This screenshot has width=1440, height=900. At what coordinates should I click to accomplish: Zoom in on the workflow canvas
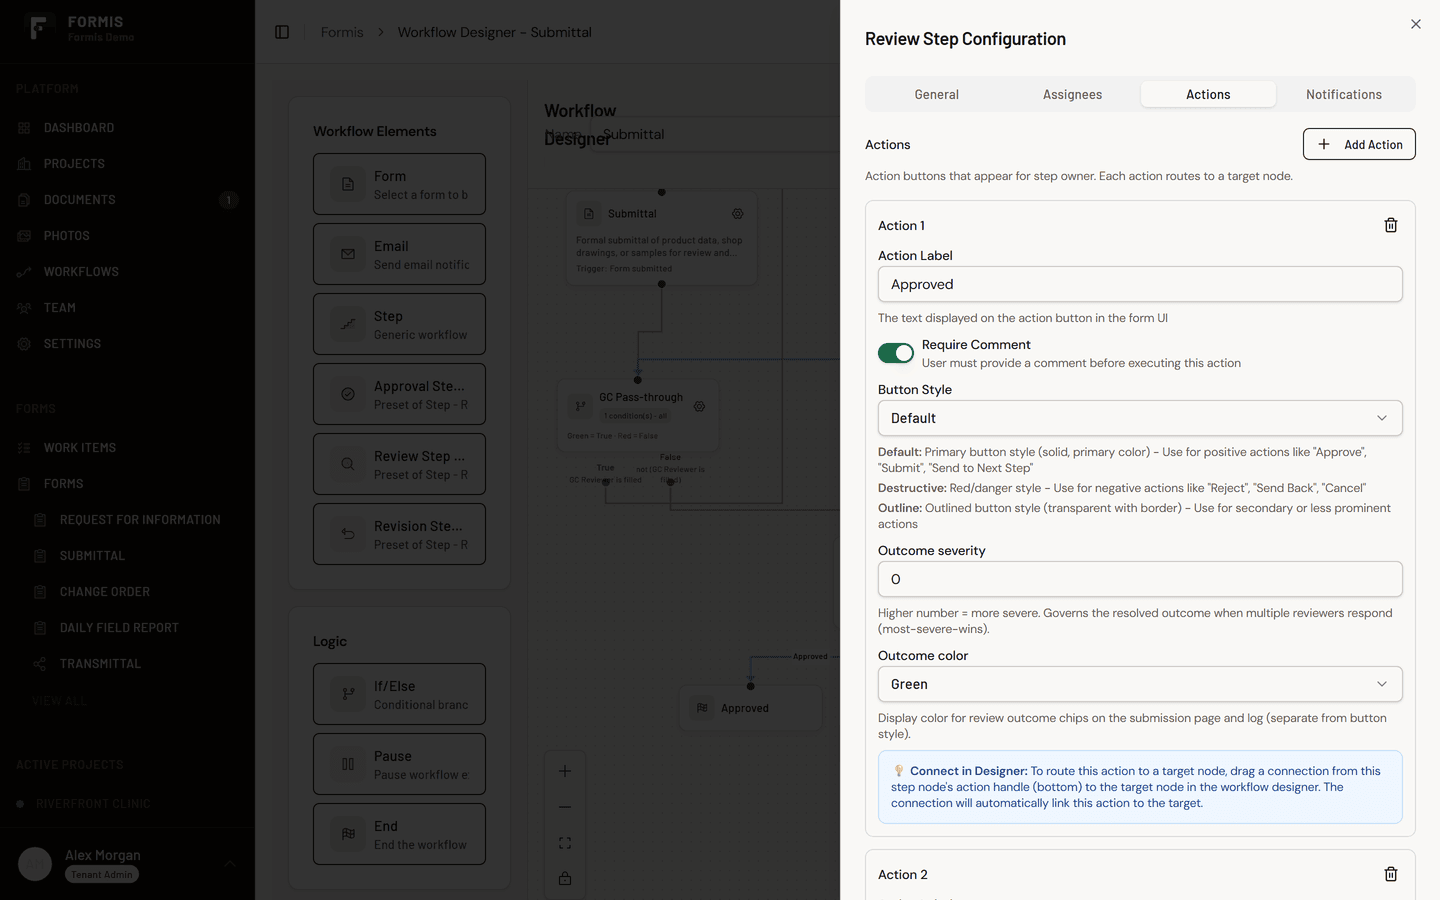565,771
